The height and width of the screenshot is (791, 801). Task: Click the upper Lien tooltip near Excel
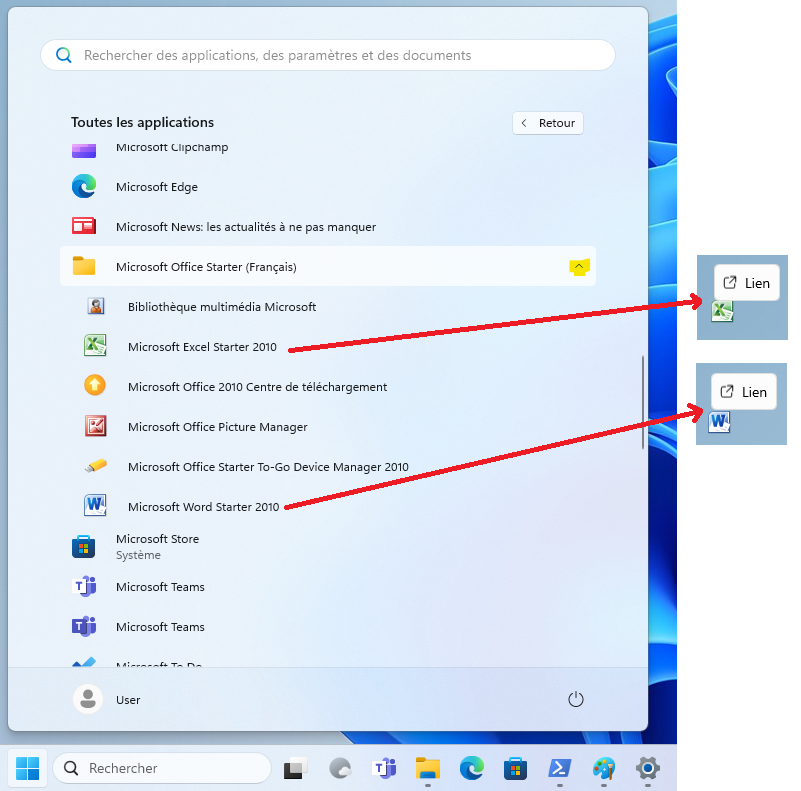point(746,283)
